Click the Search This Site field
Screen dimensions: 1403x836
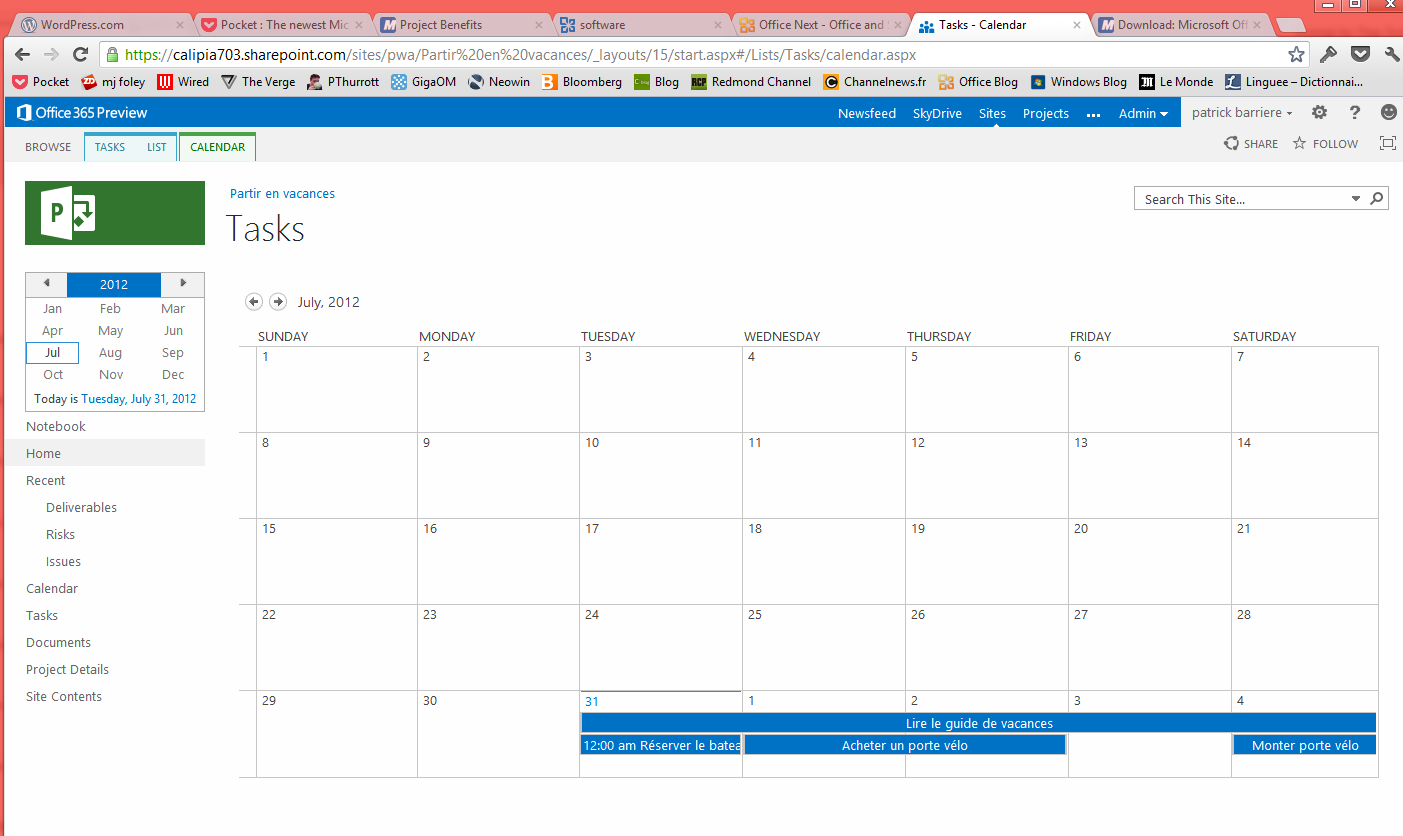click(1240, 199)
